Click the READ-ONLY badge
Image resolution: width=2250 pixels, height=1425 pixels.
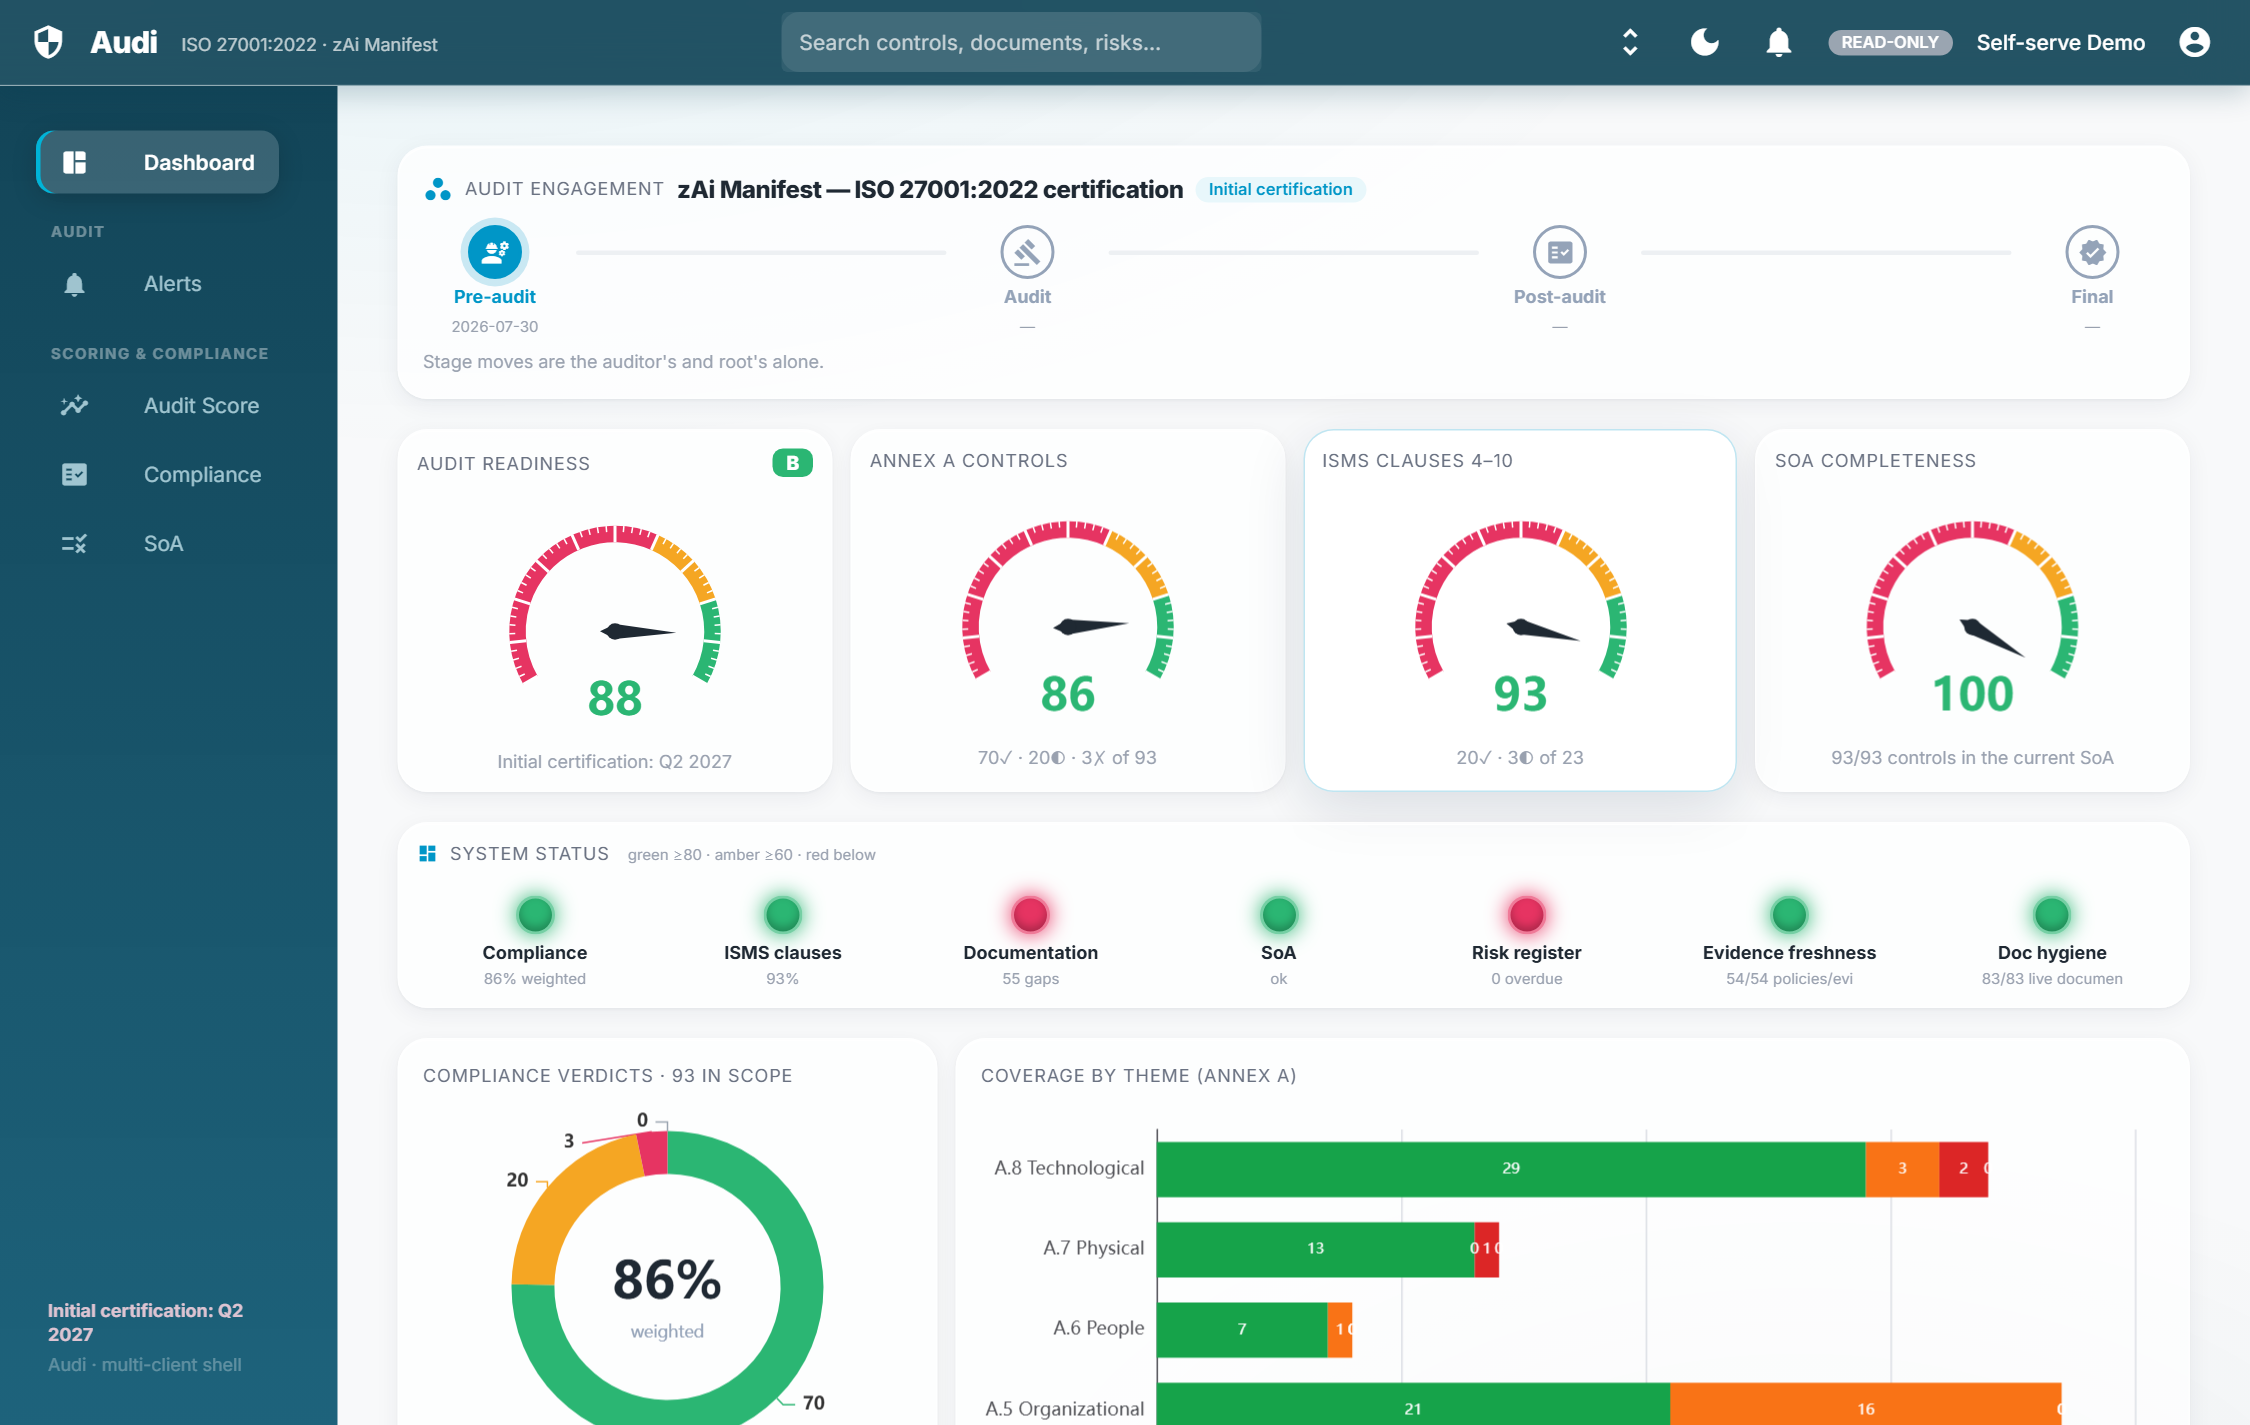click(x=1890, y=42)
